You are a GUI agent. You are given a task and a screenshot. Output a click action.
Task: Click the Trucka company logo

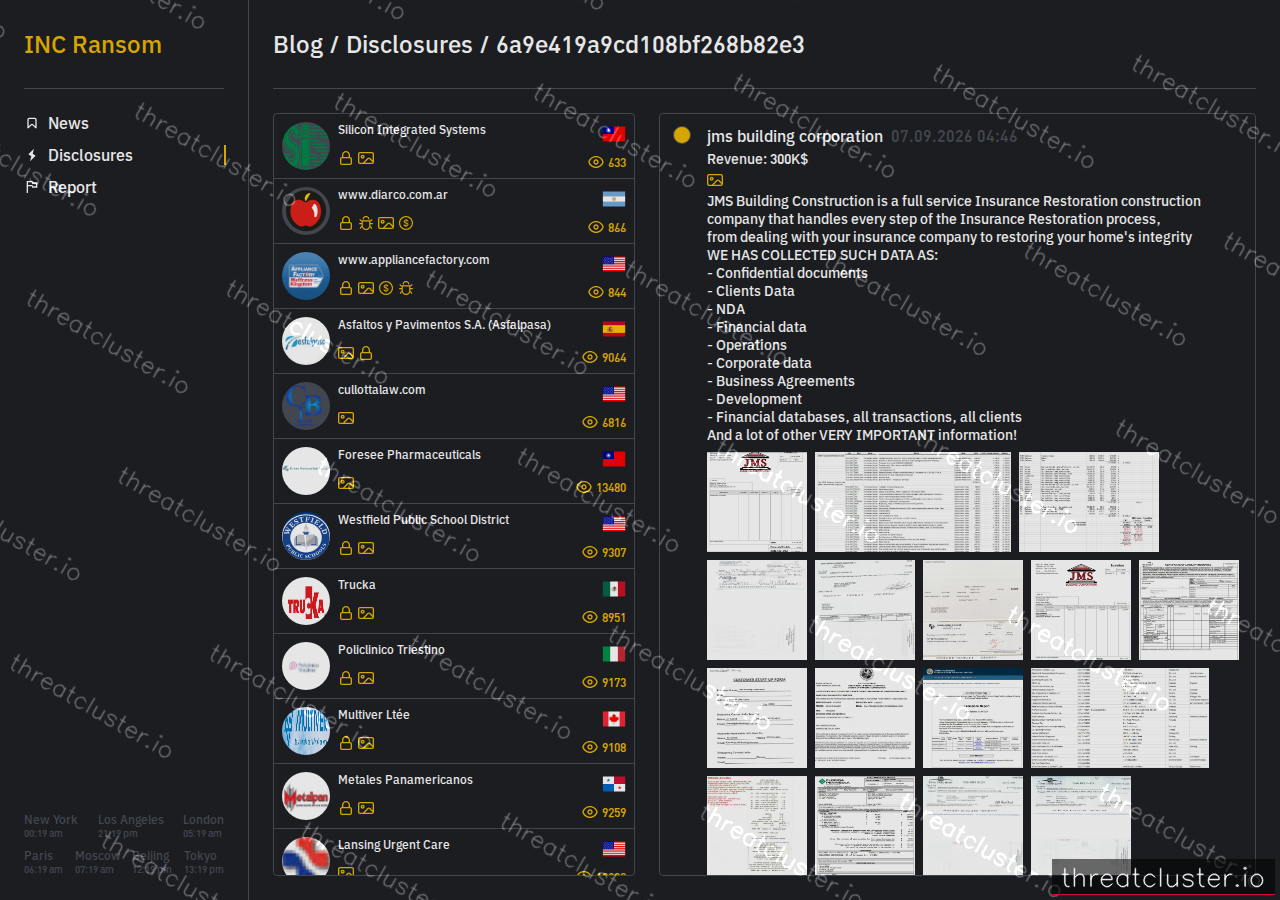[306, 601]
